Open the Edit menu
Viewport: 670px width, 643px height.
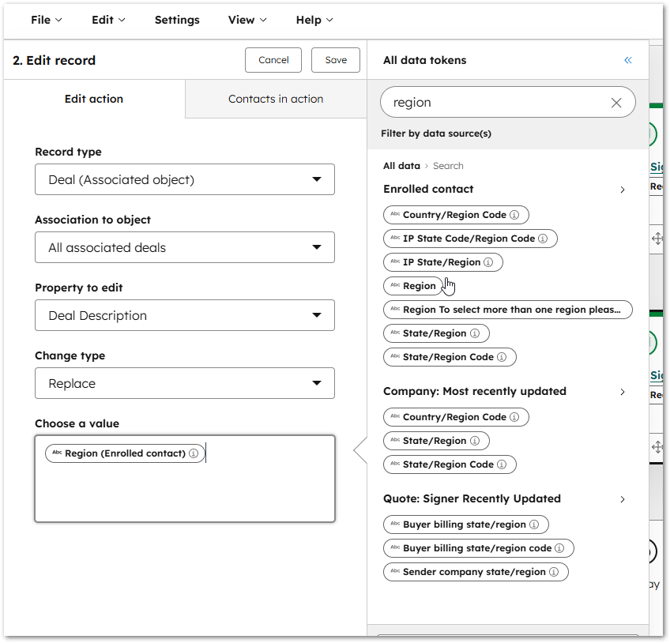[x=108, y=20]
